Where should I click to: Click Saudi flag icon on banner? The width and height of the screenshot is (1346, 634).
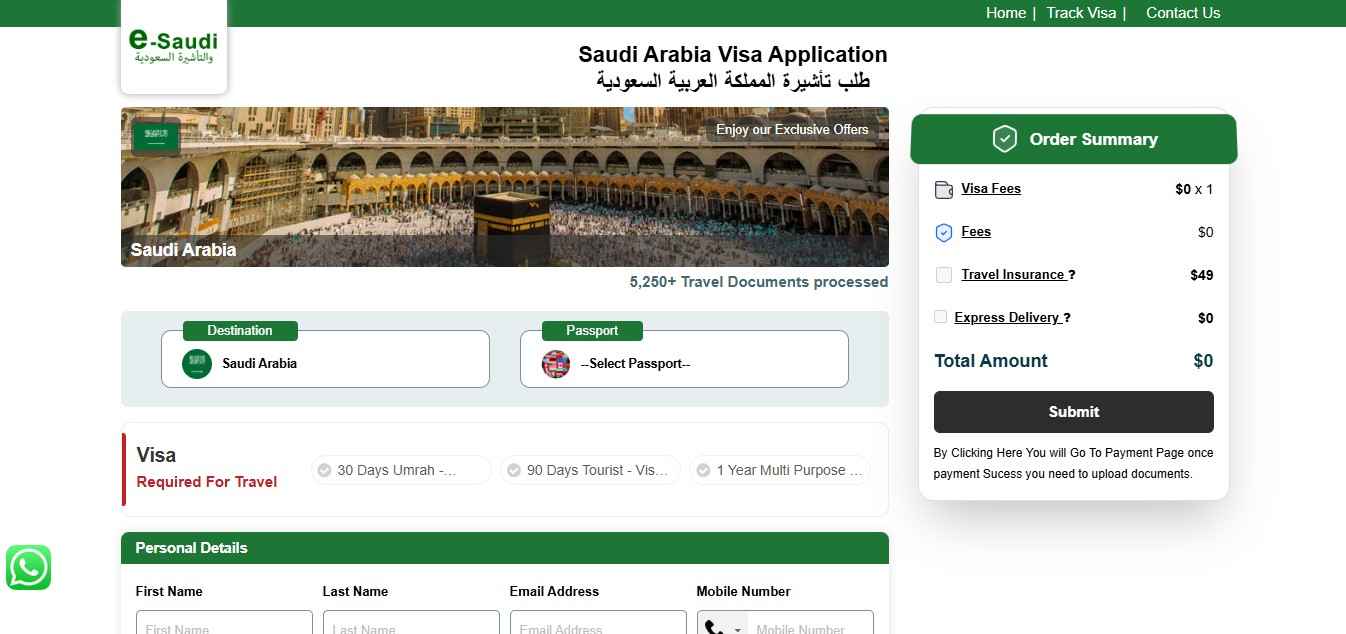tap(156, 135)
